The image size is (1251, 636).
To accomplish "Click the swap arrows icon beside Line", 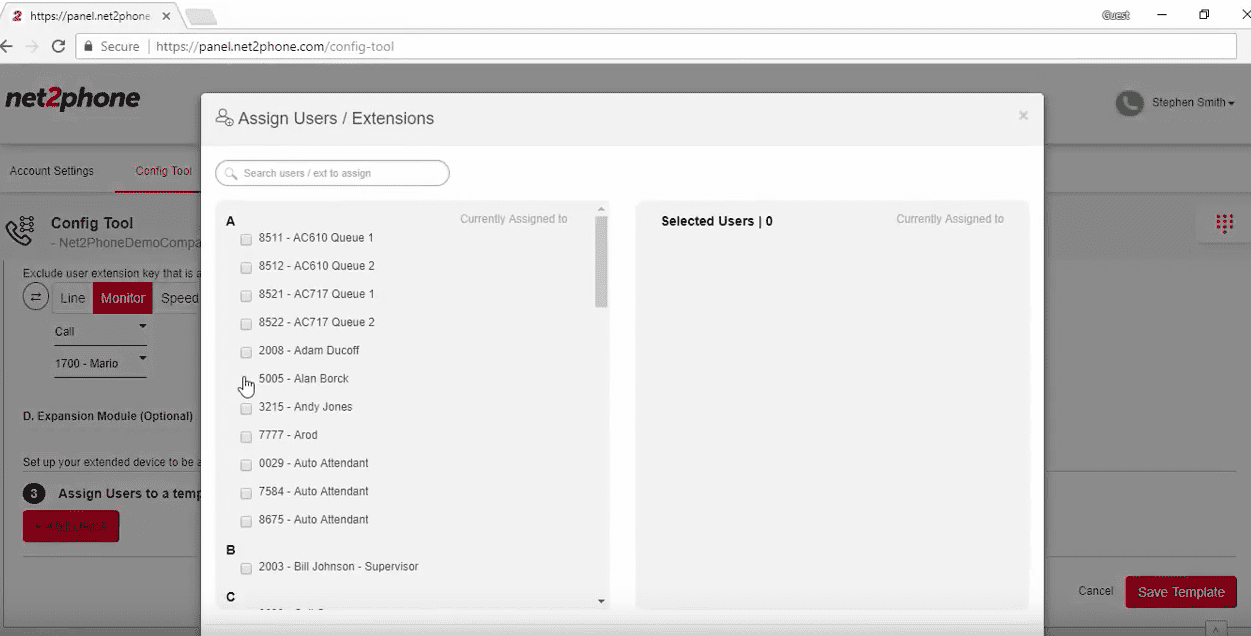I will [36, 297].
